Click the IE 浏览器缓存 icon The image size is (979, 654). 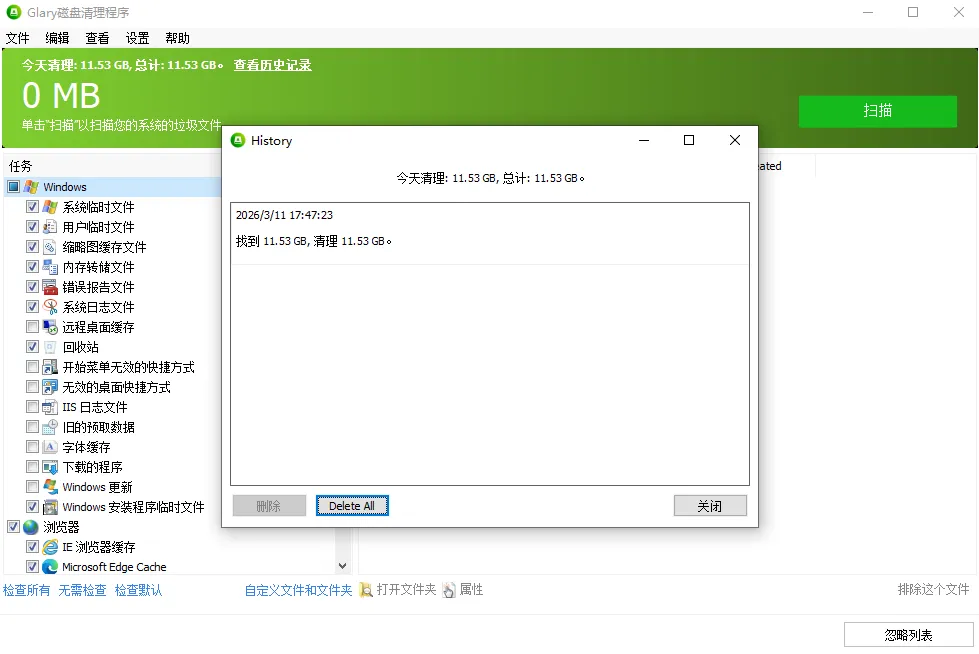50,547
